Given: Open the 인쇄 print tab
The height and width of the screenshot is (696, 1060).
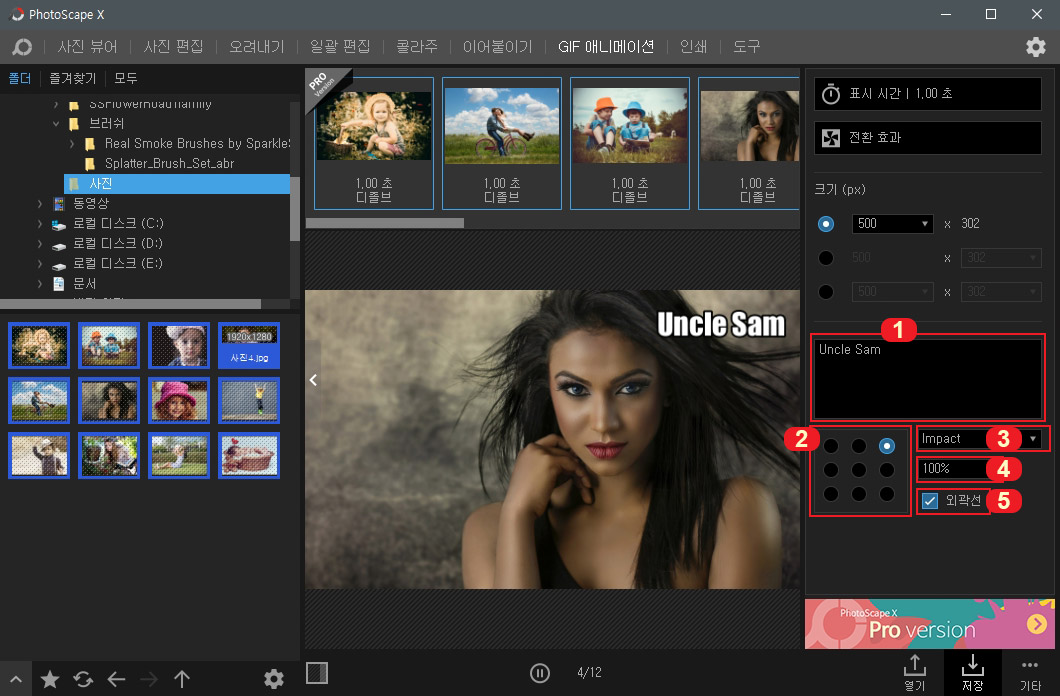Looking at the screenshot, I should coord(693,47).
